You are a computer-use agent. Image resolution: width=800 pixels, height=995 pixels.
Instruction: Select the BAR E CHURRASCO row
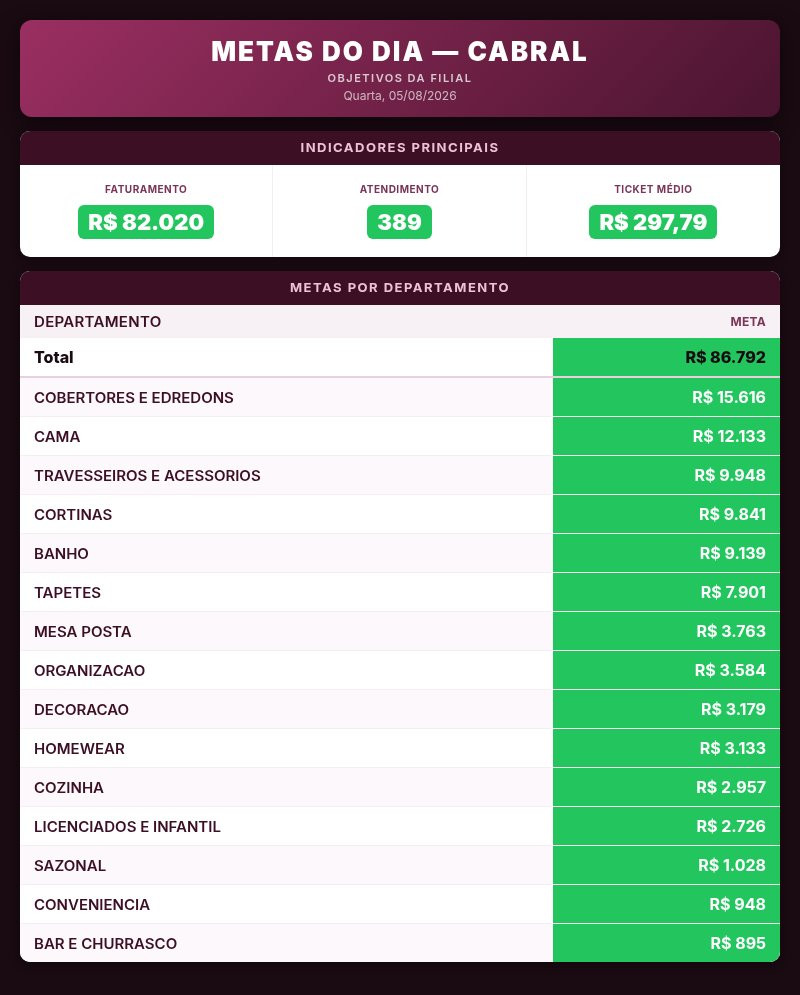(x=400, y=943)
